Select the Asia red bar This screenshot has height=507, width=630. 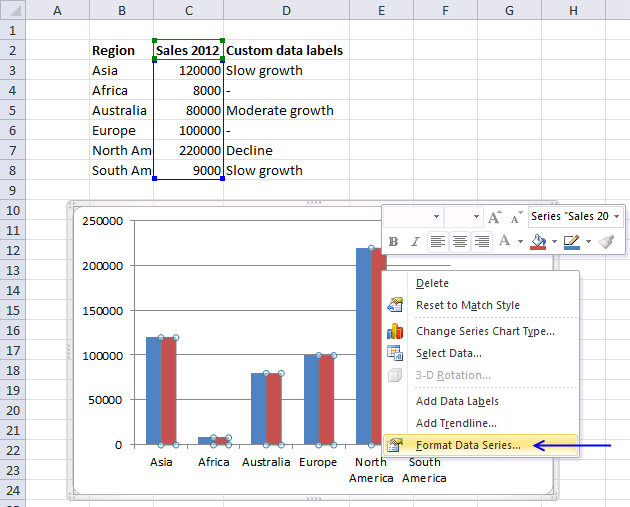coord(168,391)
